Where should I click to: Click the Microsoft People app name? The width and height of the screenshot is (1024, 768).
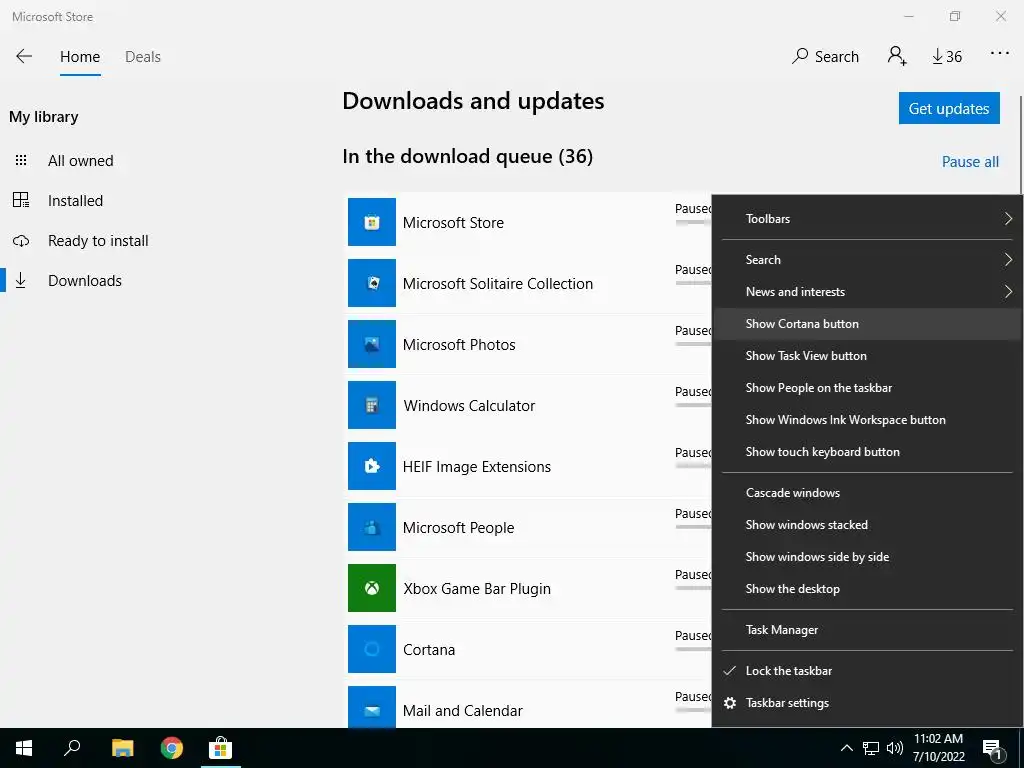[x=458, y=528]
